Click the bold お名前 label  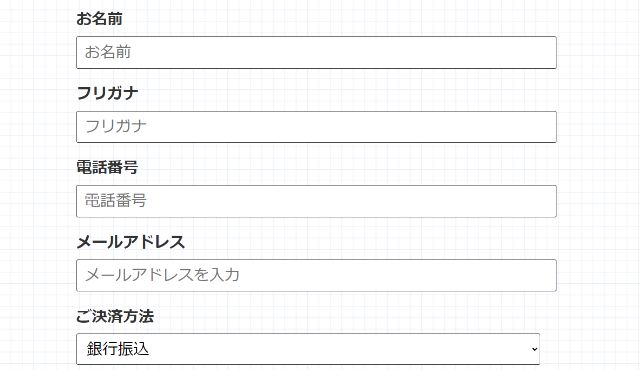[99, 19]
